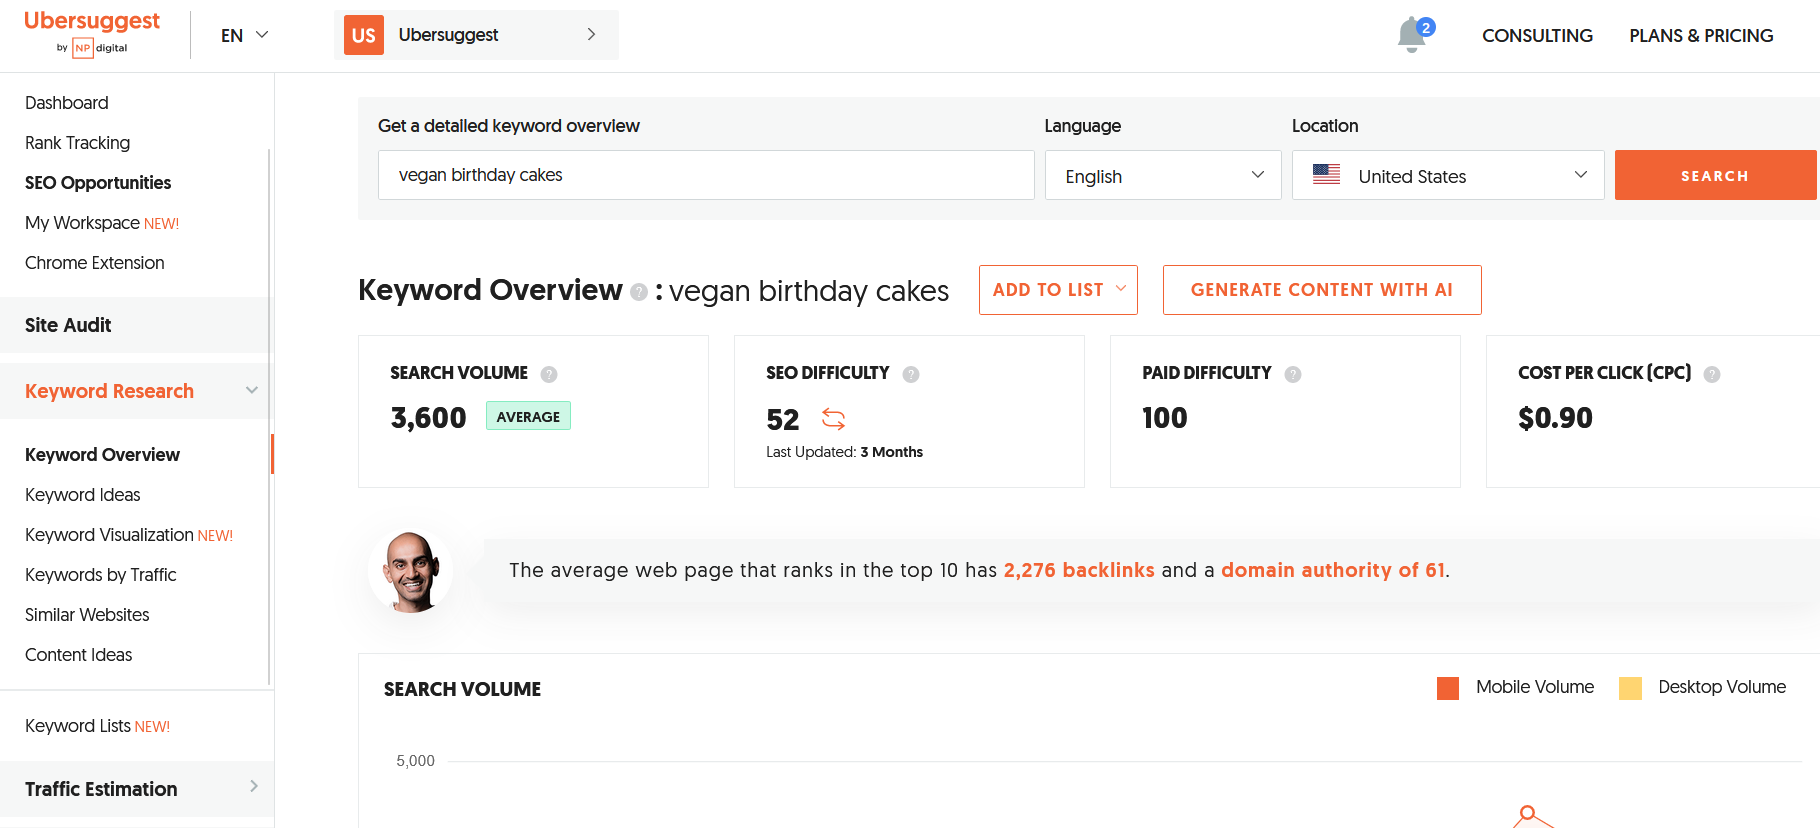1820x828 pixels.
Task: Open Plans & Pricing
Action: (1701, 36)
